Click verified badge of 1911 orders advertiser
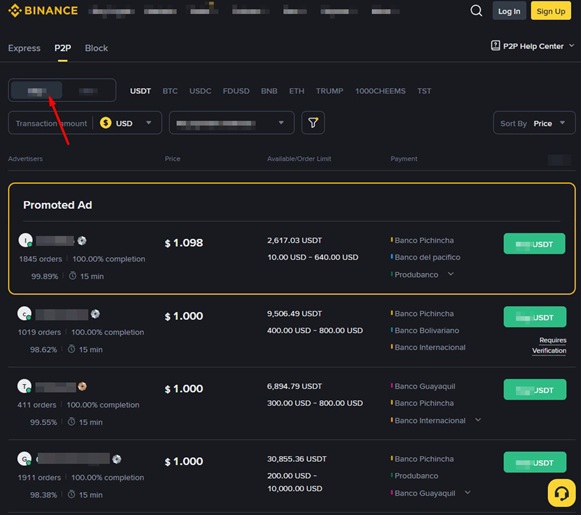 click(117, 459)
